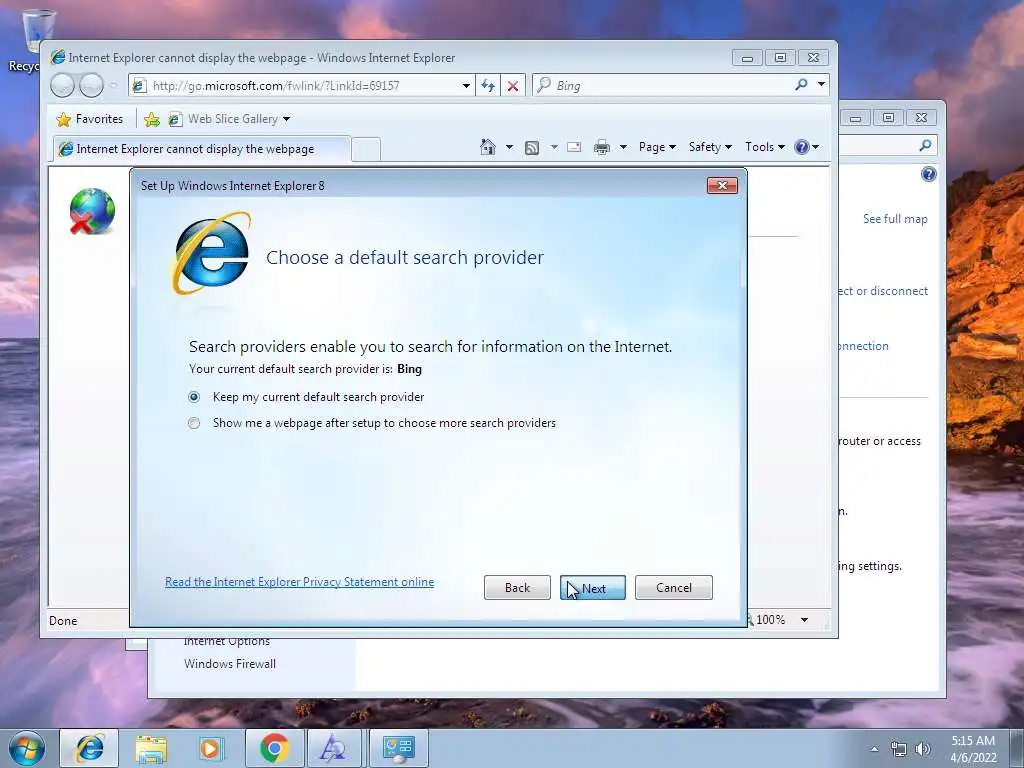Screen dimensions: 1024x768
Task: Open Windows Explorer from the taskbar
Action: pyautogui.click(x=151, y=748)
